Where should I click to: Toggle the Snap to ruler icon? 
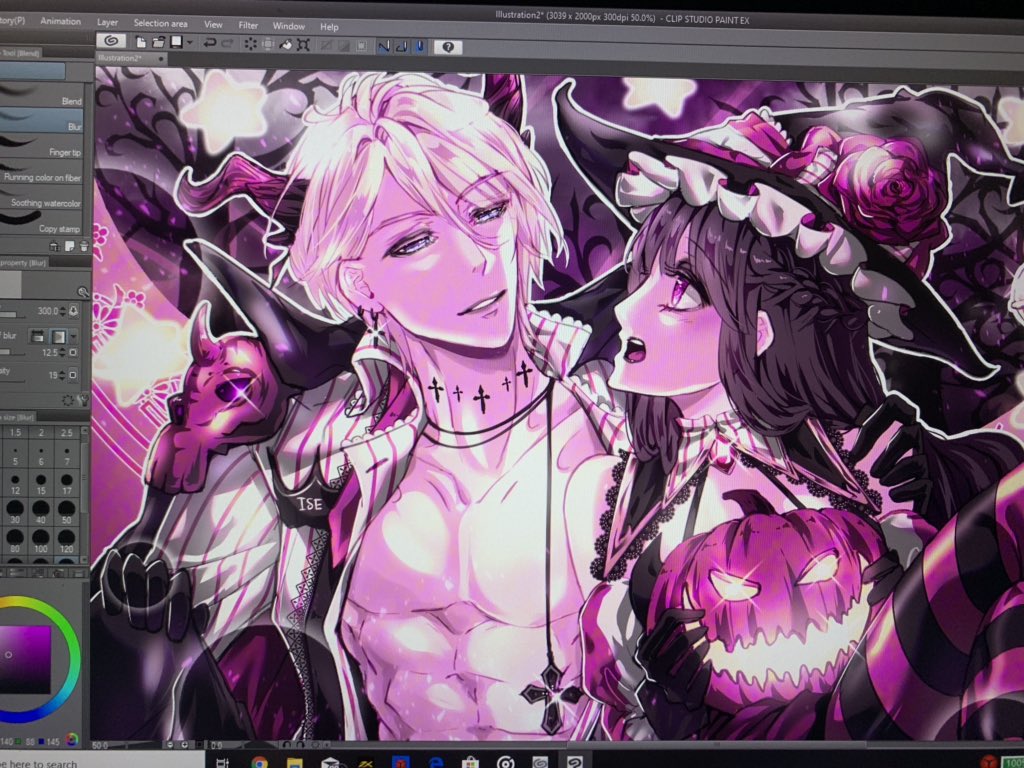point(384,46)
